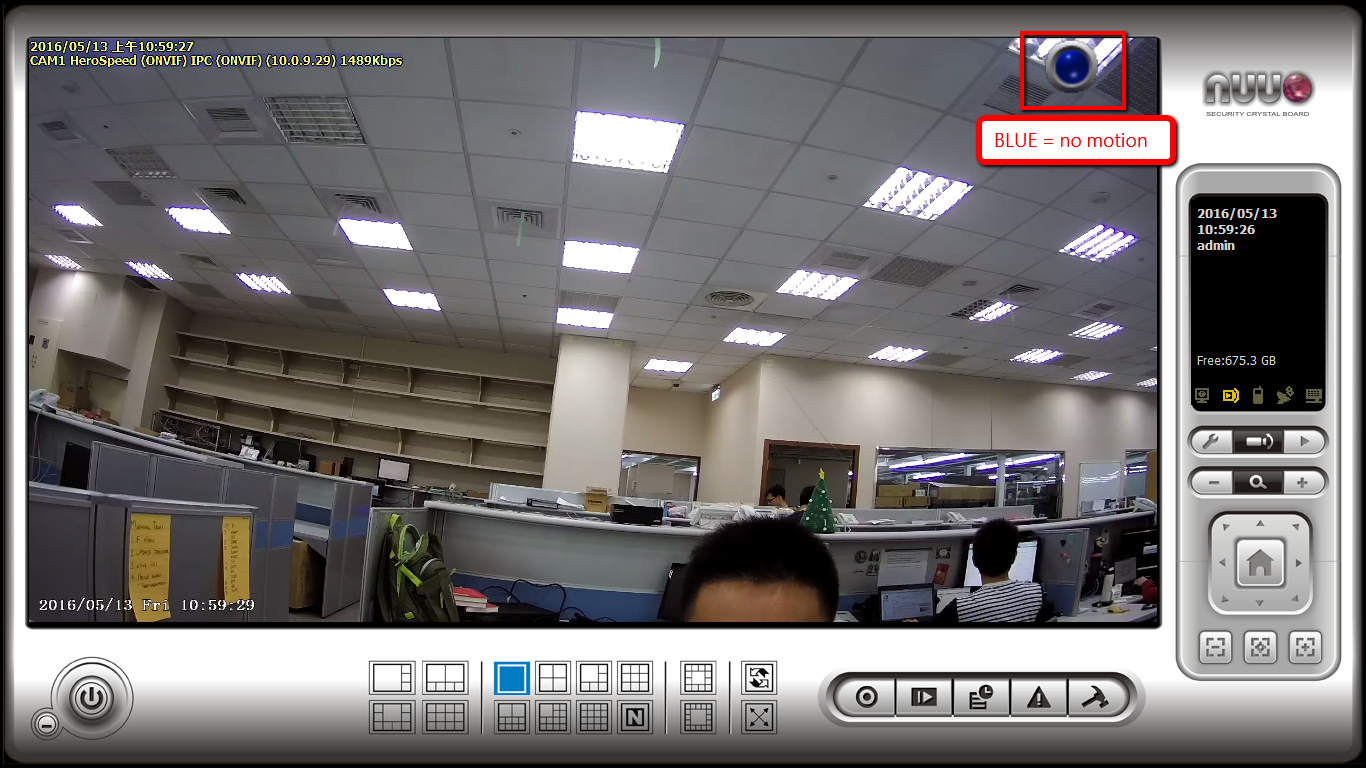1366x768 pixels.
Task: Click the blue no-motion indicator light
Action: (1071, 67)
